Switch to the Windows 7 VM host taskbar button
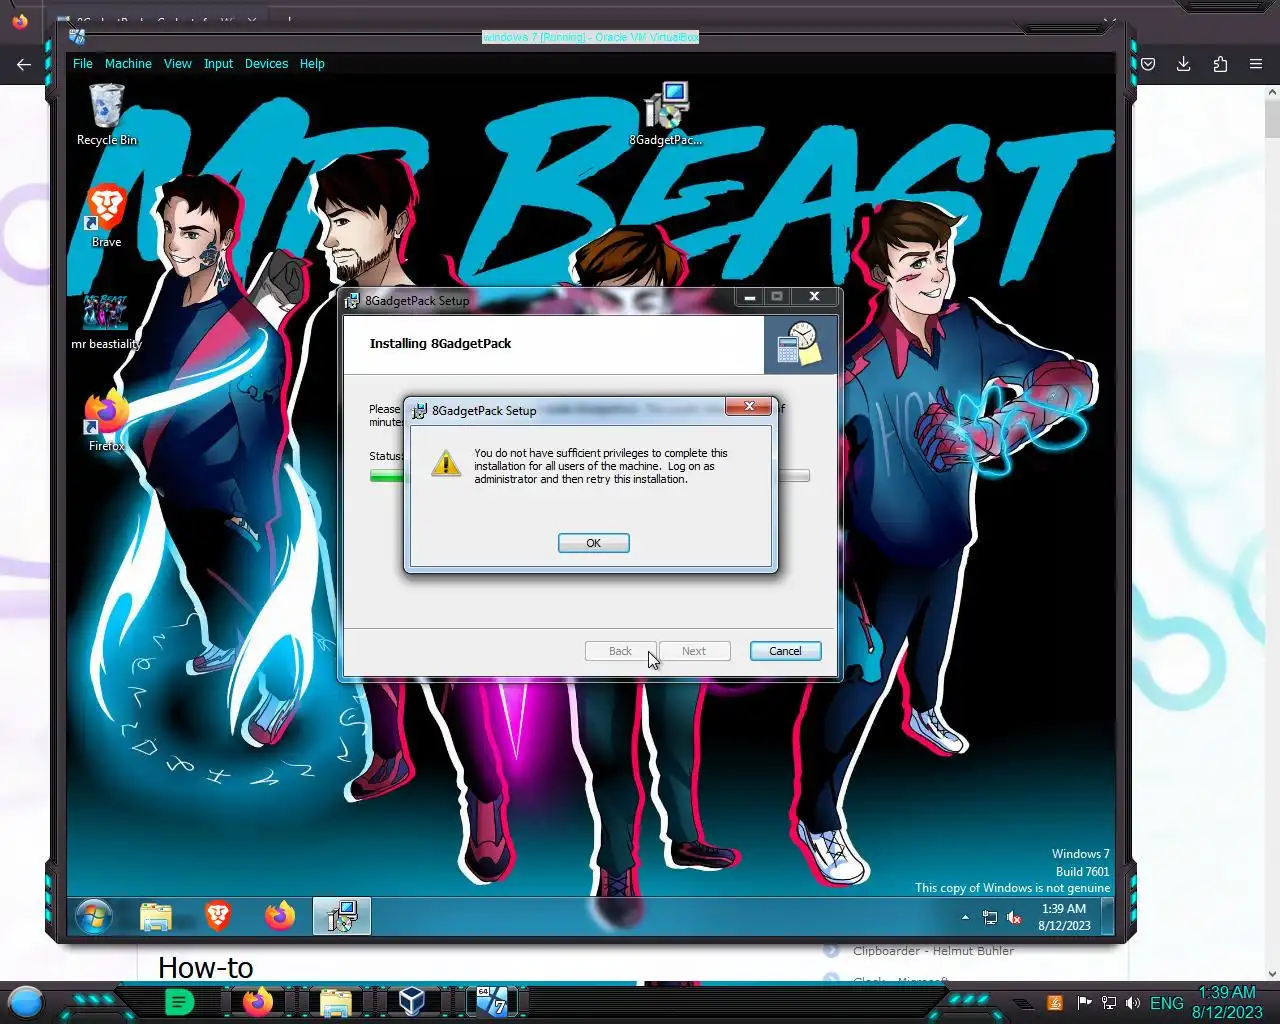Viewport: 1280px width, 1024px height. pos(491,1001)
